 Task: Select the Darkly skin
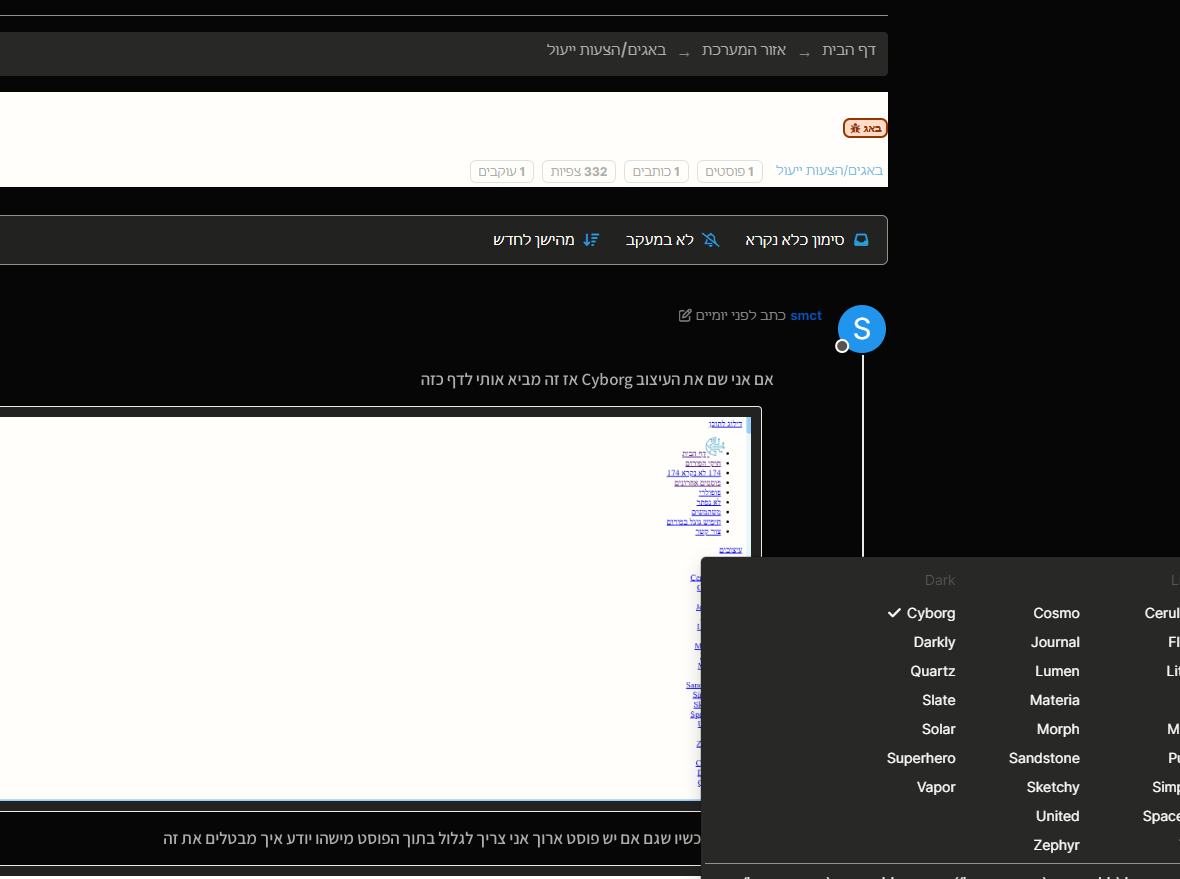point(934,642)
